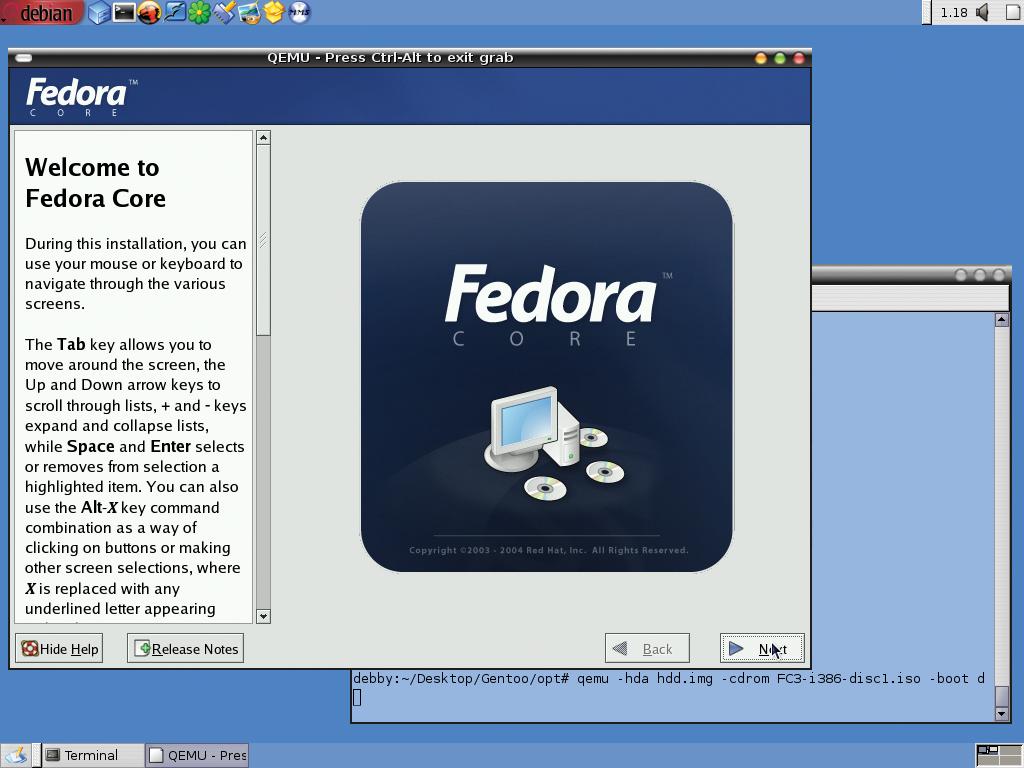Click the help panel vertical scrollbar thumb

[263, 240]
